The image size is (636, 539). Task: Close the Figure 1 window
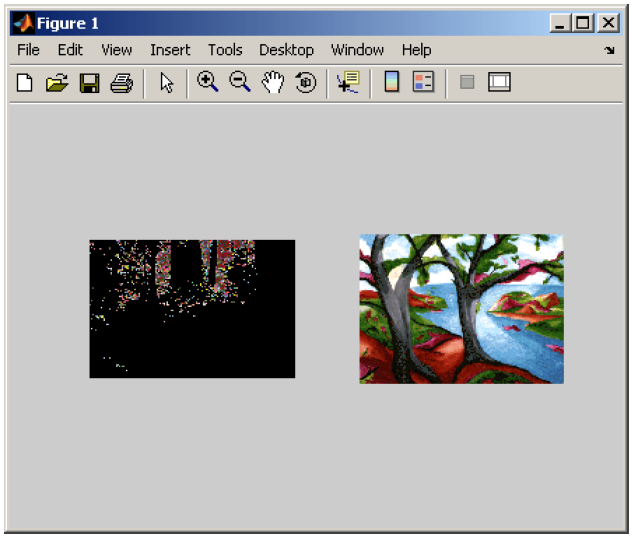point(608,23)
